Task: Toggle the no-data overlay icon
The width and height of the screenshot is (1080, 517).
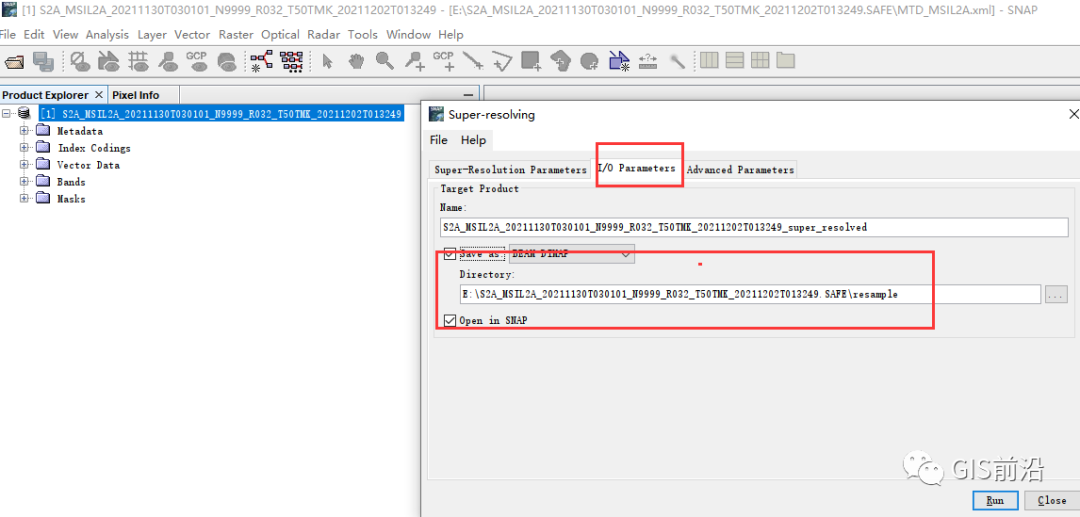Action: pos(81,61)
